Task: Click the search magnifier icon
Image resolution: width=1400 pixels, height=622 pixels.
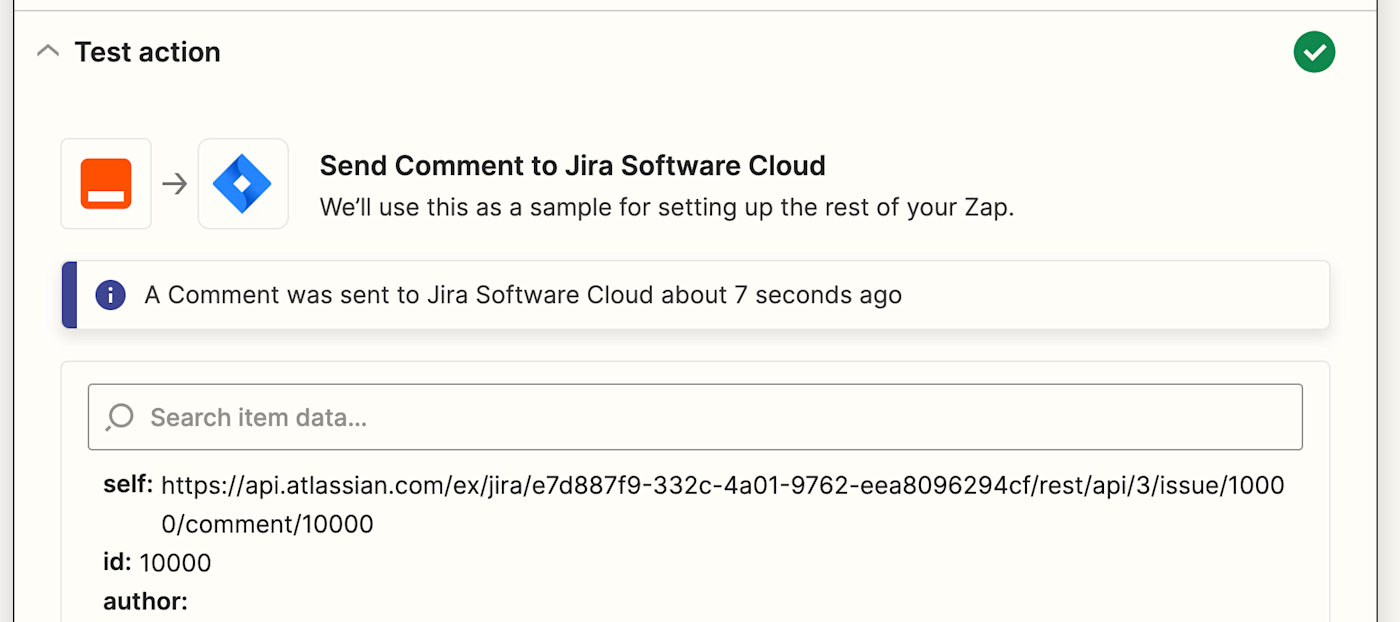Action: click(x=120, y=416)
